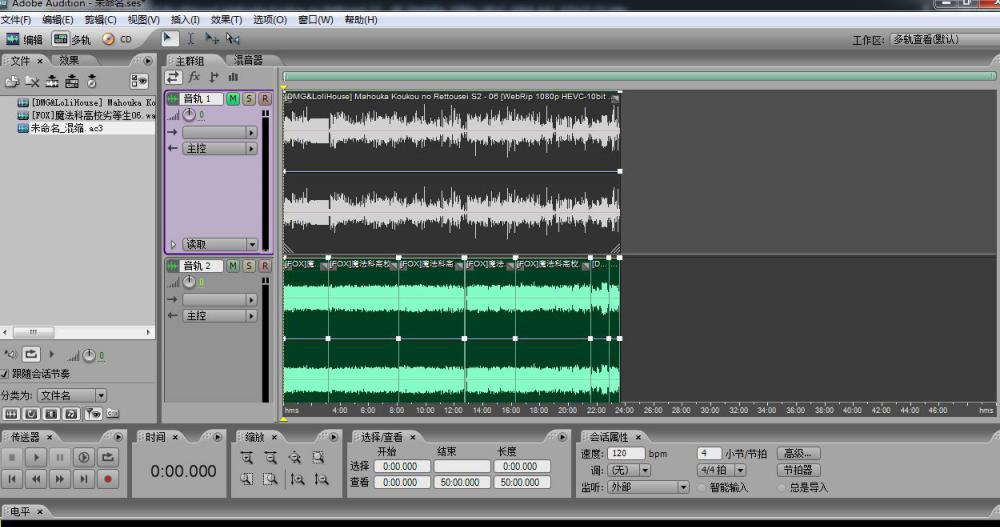This screenshot has width=1000, height=527.
Task: Click zoom in vertically icon
Action: pos(297,479)
